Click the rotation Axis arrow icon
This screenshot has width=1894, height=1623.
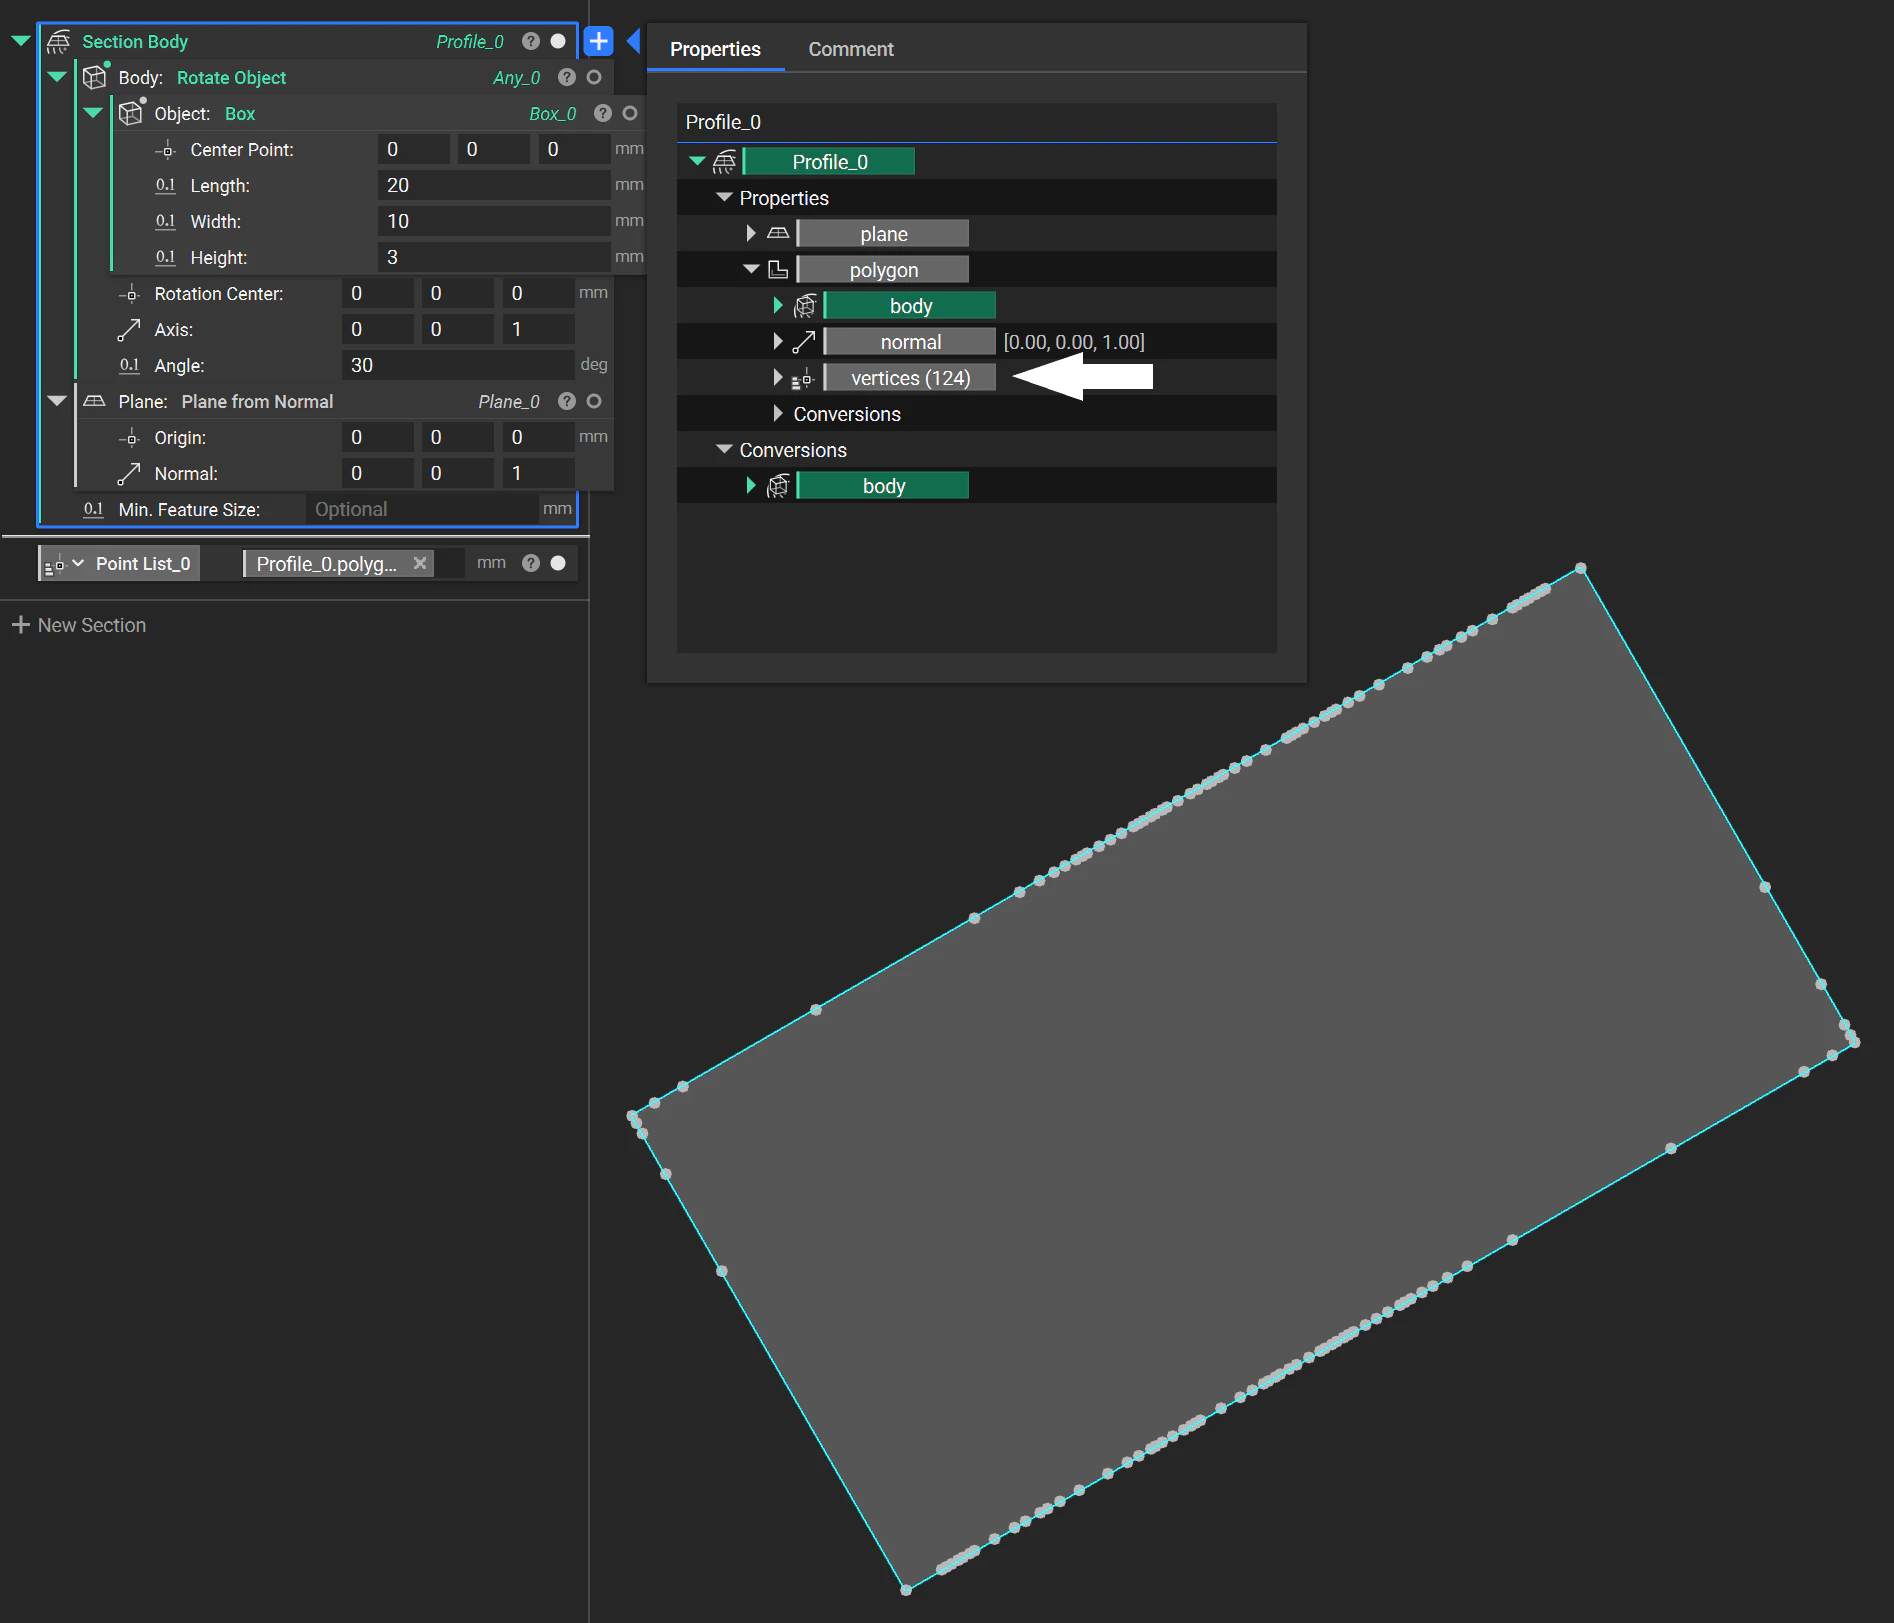point(128,329)
